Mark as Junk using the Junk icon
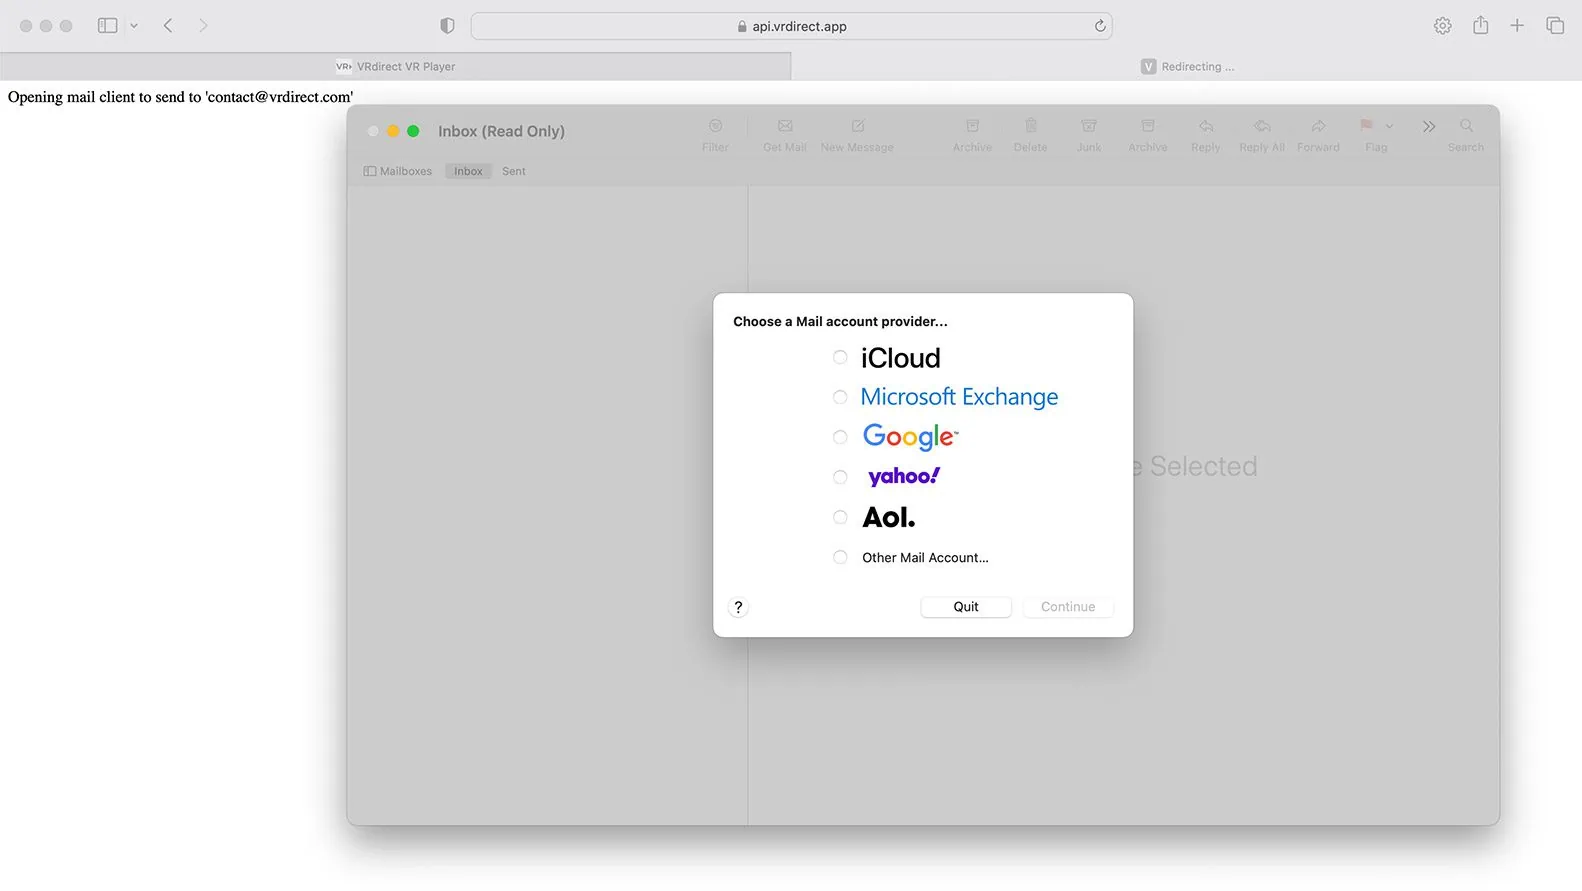 pos(1089,126)
